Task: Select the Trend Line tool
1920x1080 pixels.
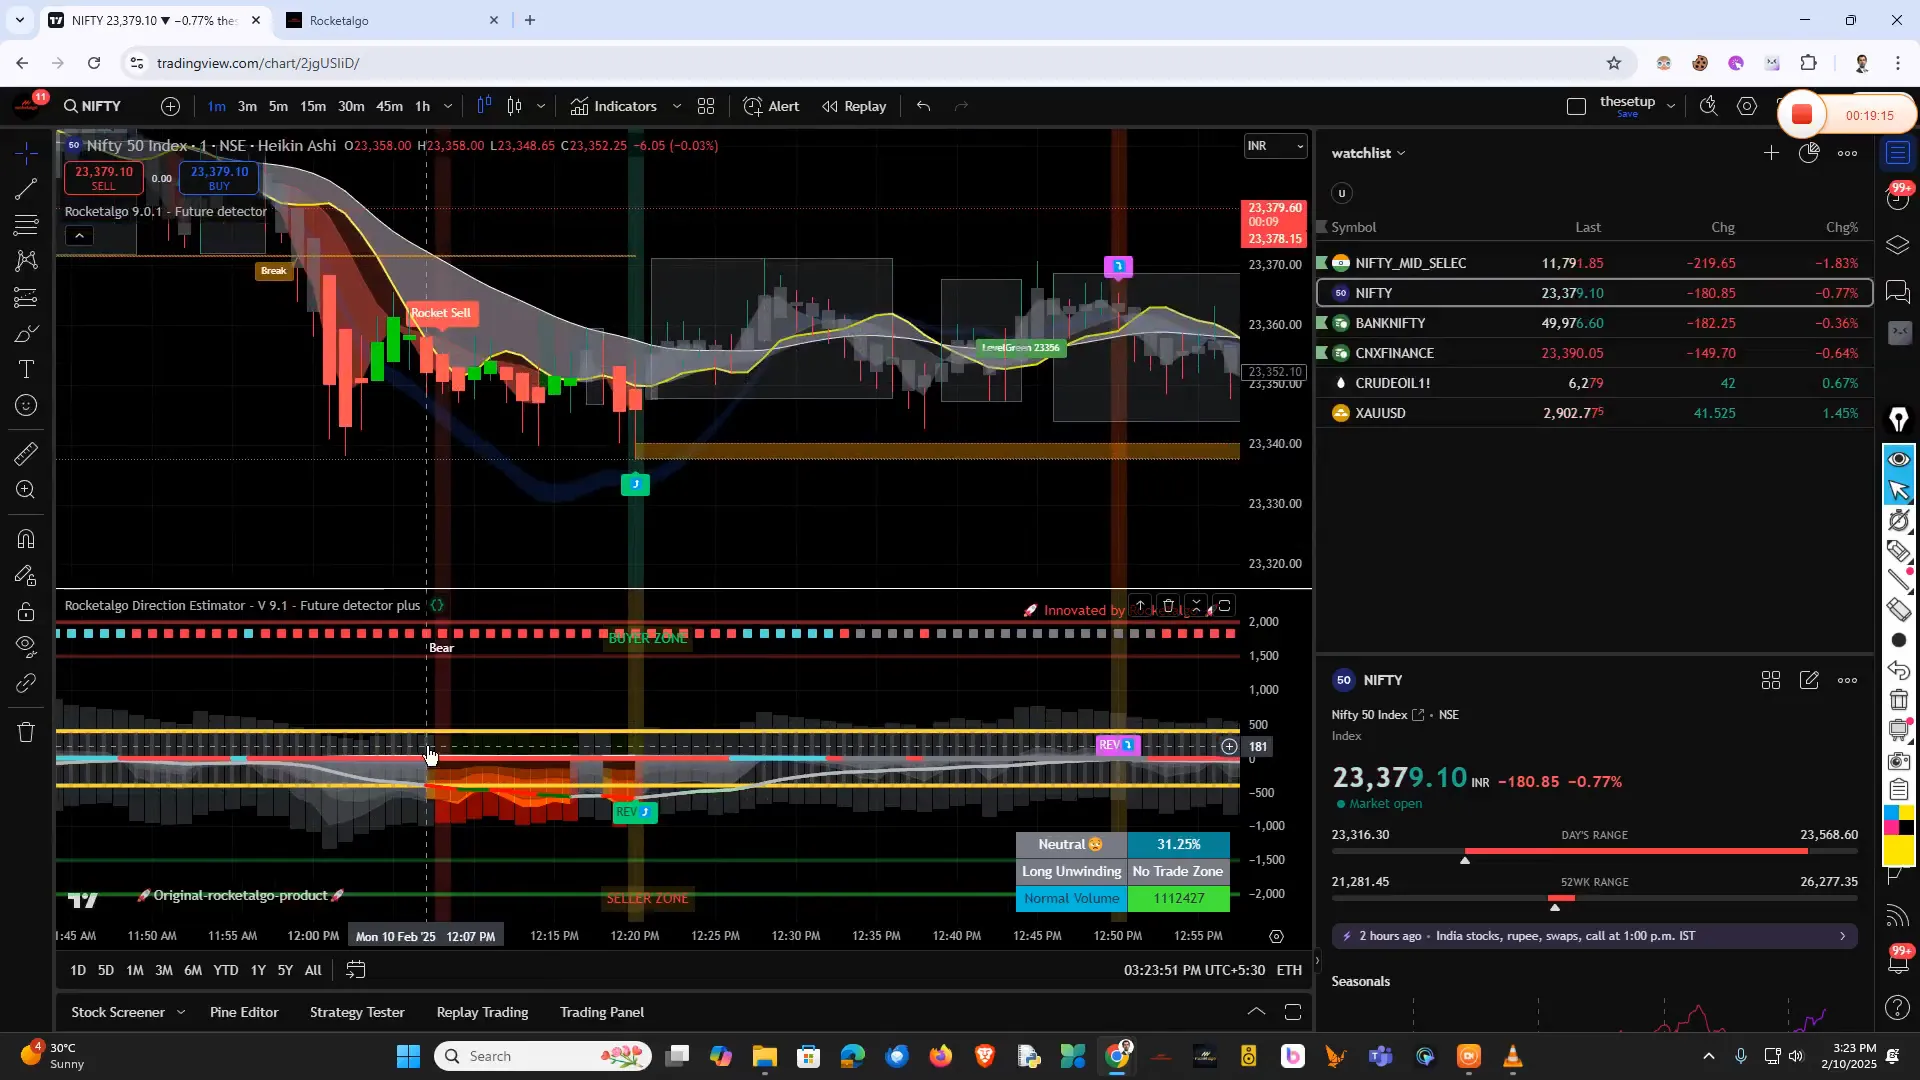Action: click(x=25, y=190)
